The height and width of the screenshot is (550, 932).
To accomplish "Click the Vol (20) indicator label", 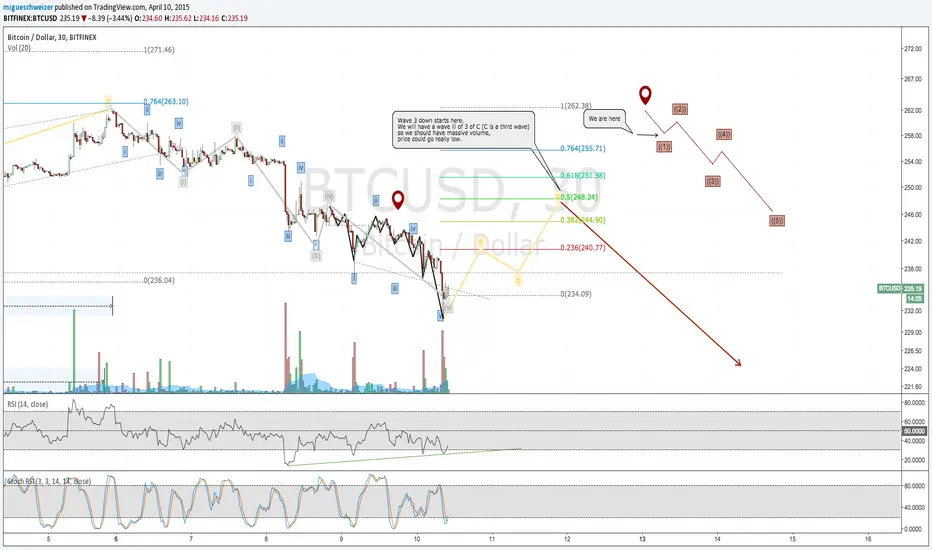I will (x=19, y=48).
